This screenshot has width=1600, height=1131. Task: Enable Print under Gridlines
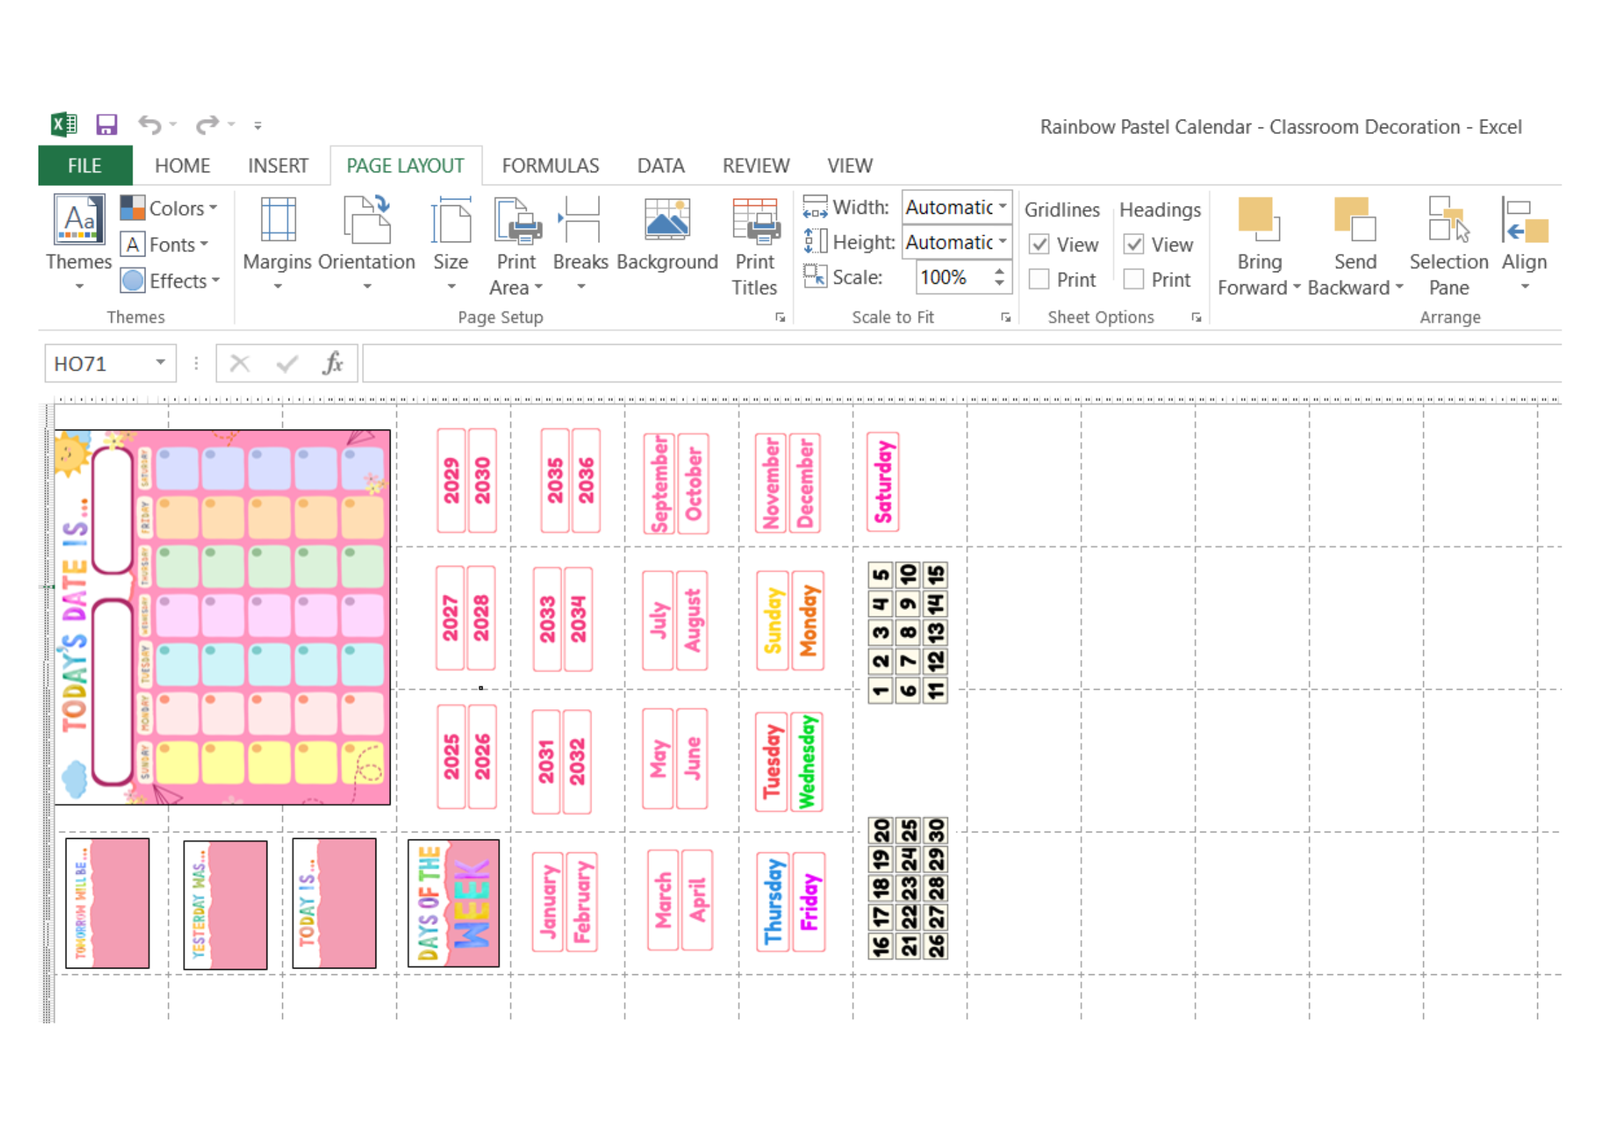tap(1037, 279)
